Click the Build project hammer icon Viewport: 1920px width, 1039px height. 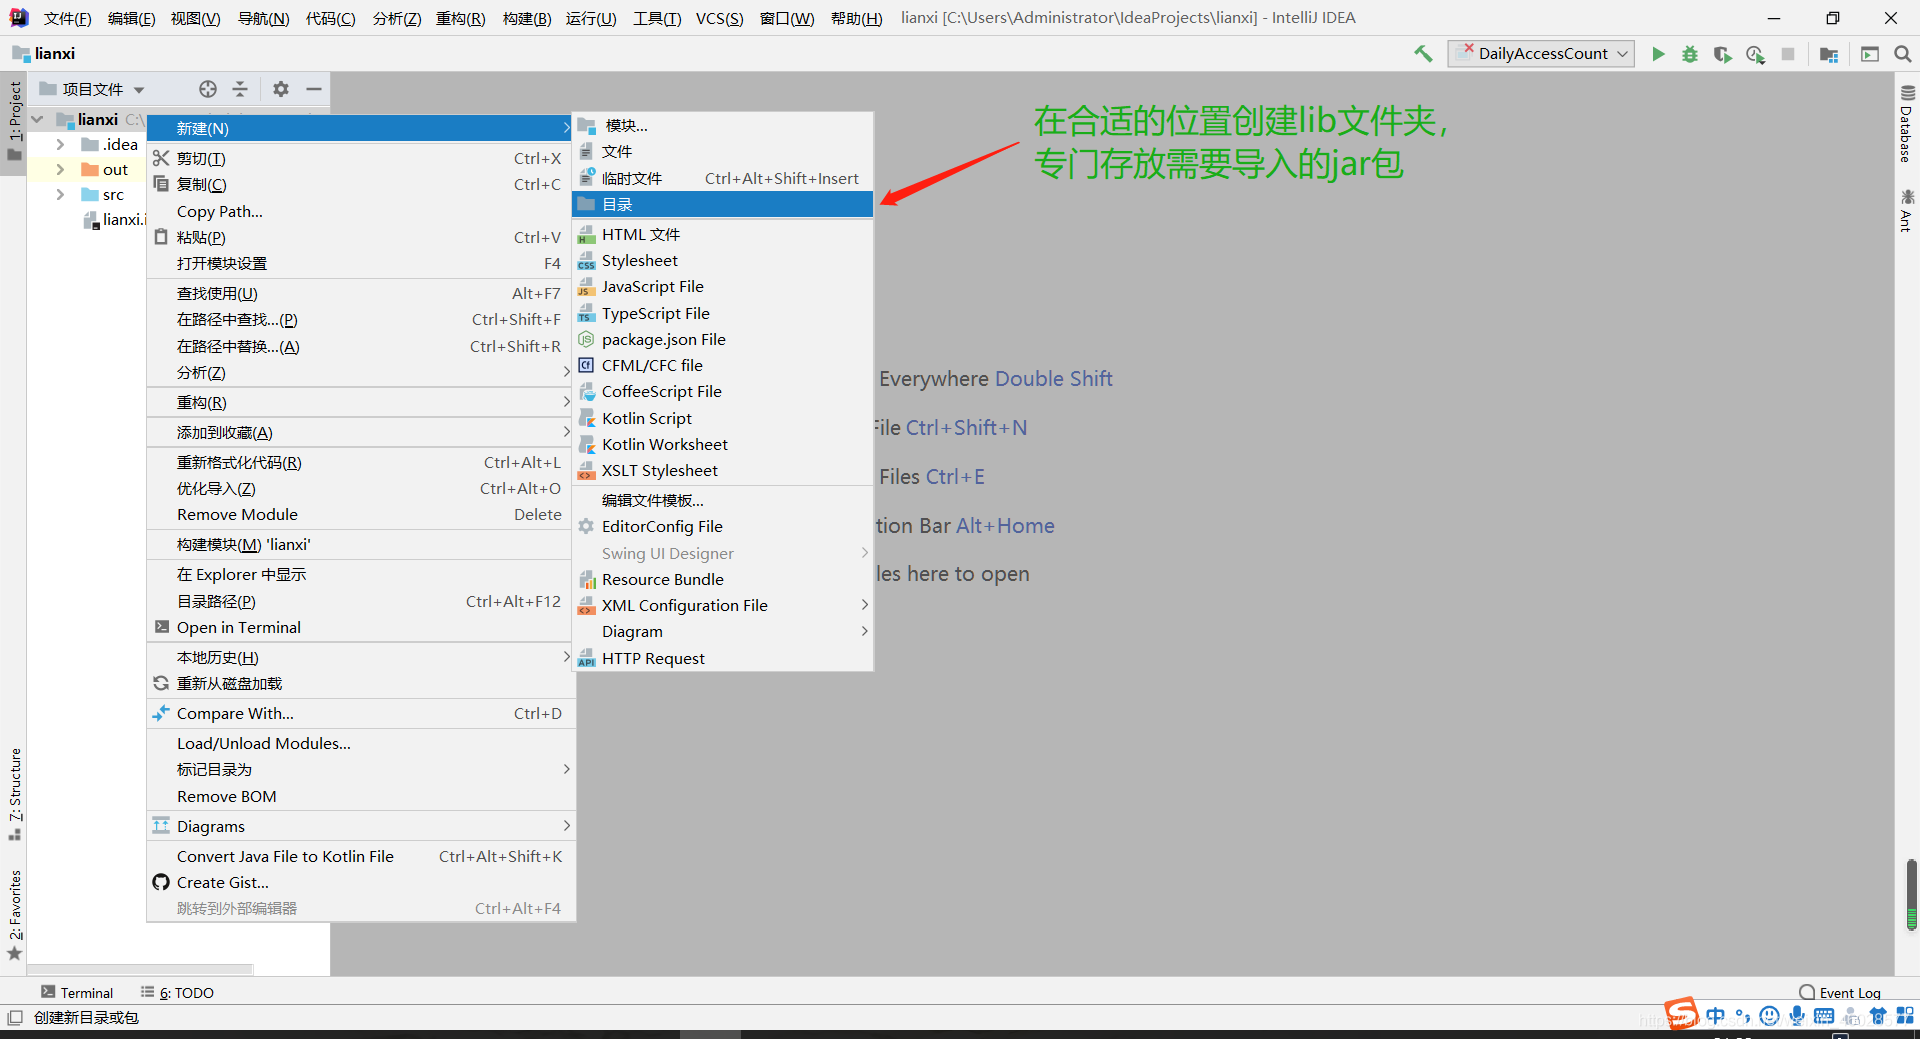click(1422, 54)
